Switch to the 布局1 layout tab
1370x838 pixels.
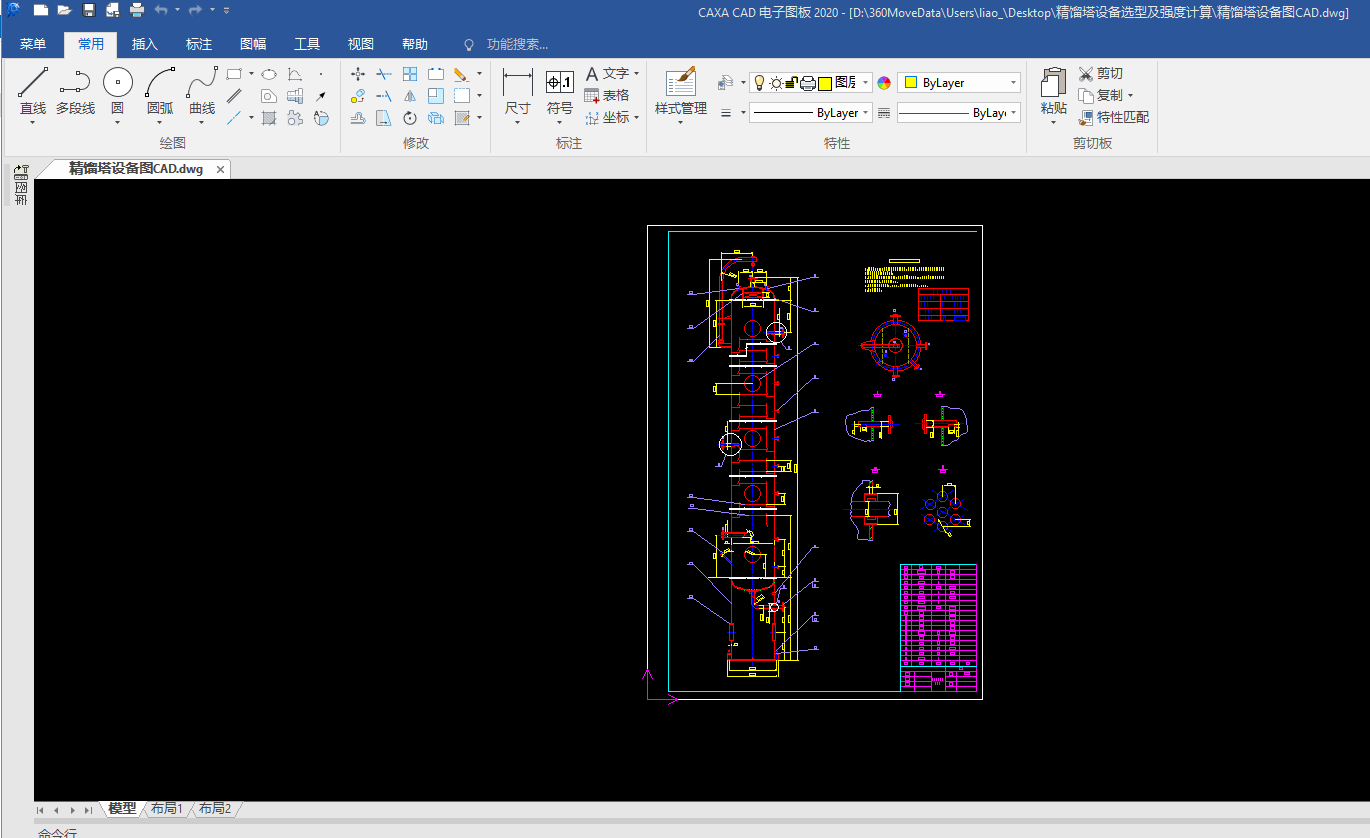point(166,808)
